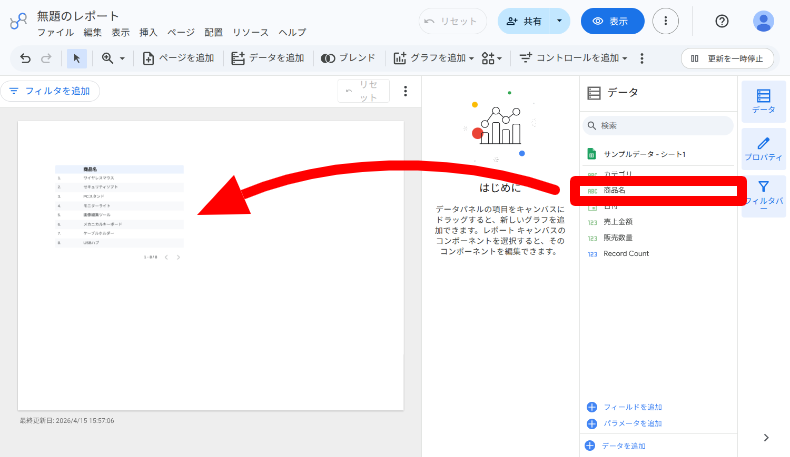Open the help question mark icon
The width and height of the screenshot is (790, 457).
[722, 21]
